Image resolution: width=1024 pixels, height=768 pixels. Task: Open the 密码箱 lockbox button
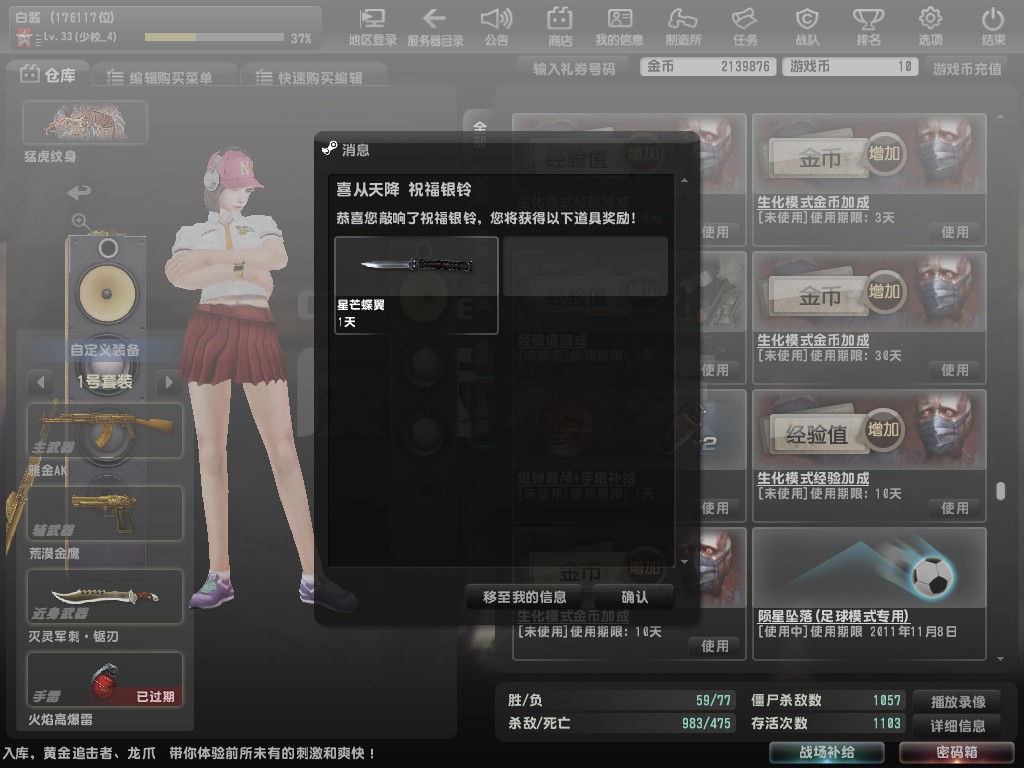957,752
